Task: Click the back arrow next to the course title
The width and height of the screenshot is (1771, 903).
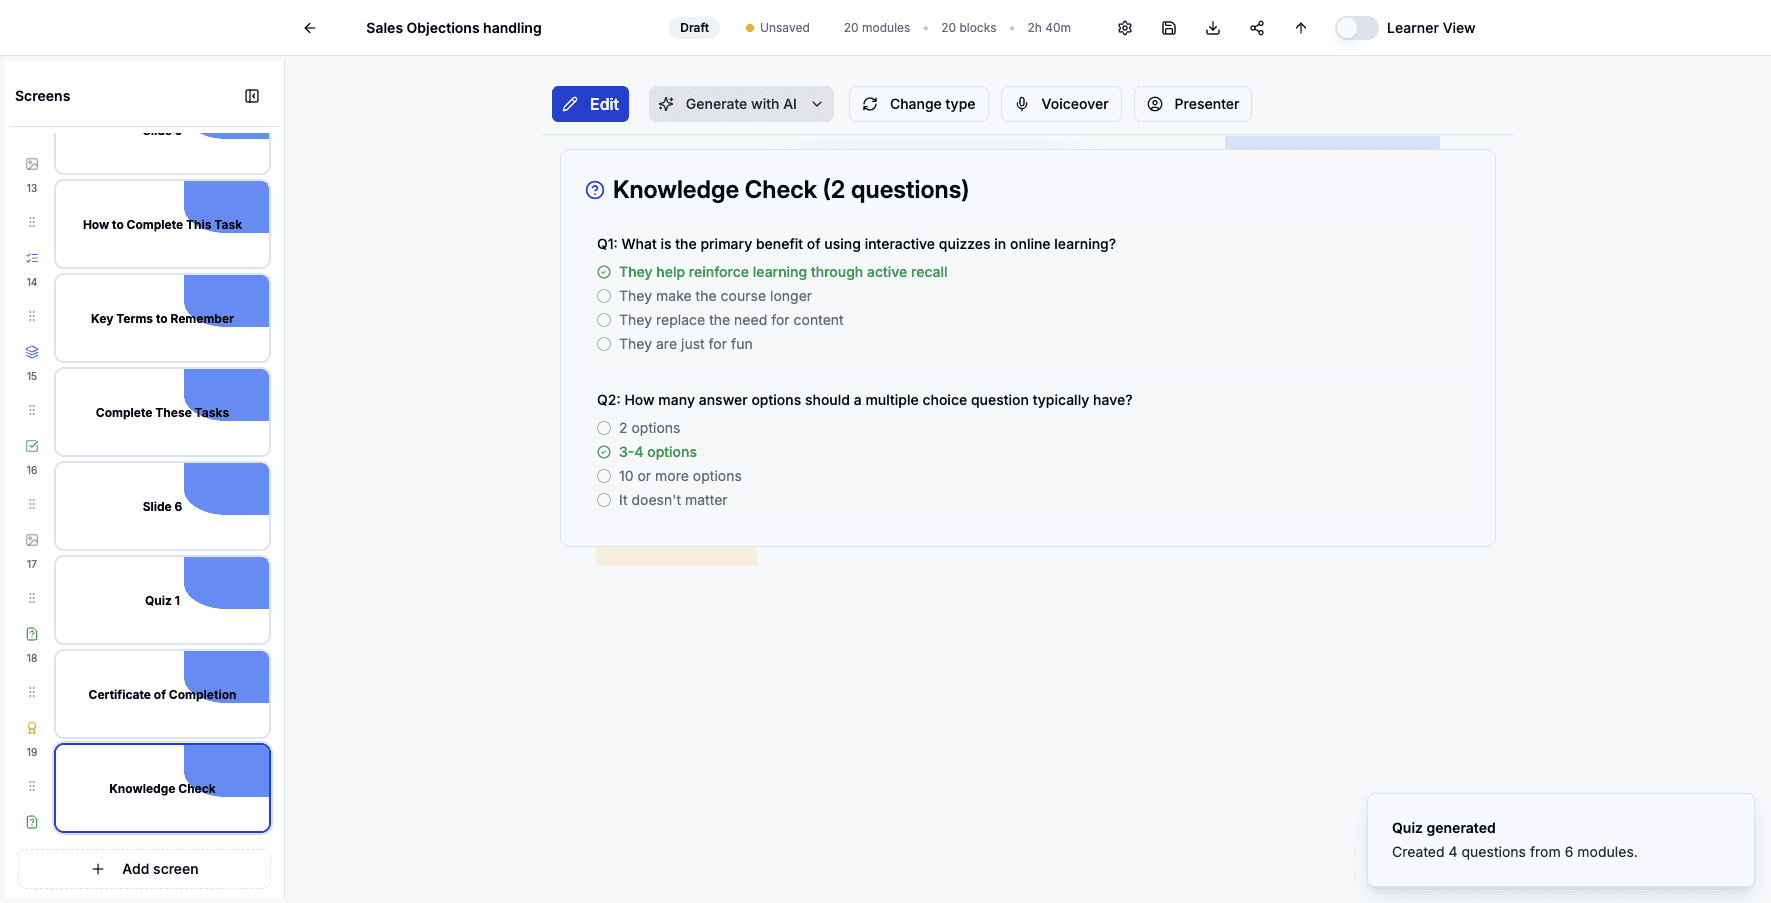Action: coord(309,27)
